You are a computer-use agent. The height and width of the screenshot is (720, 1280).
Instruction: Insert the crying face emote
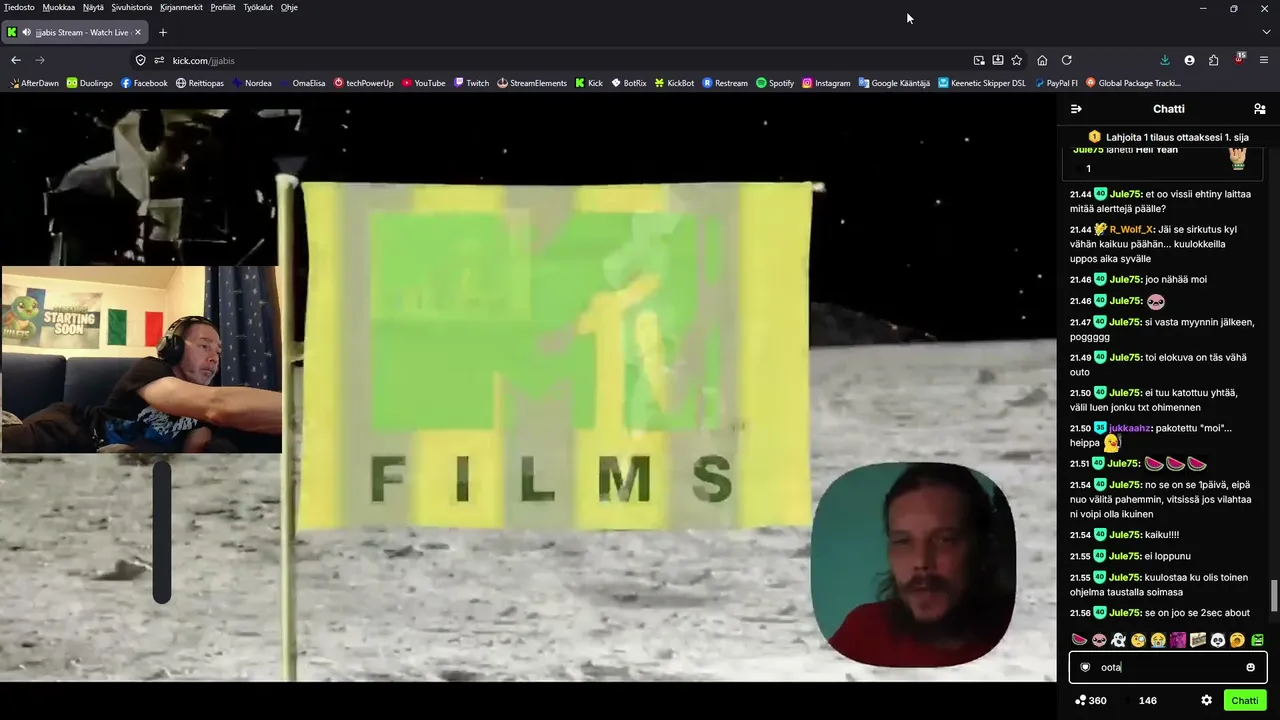1158,640
